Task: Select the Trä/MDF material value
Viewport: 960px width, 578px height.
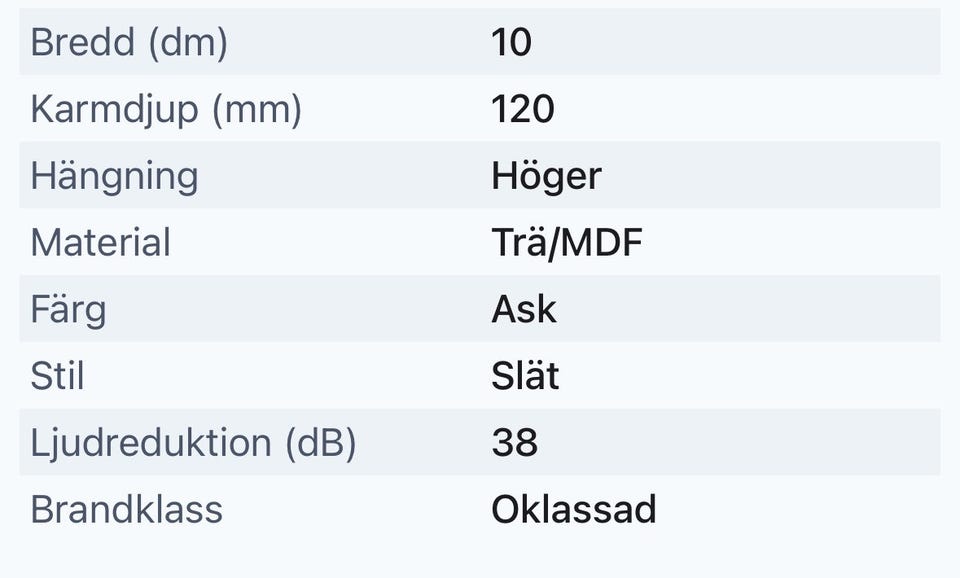Action: coord(566,243)
